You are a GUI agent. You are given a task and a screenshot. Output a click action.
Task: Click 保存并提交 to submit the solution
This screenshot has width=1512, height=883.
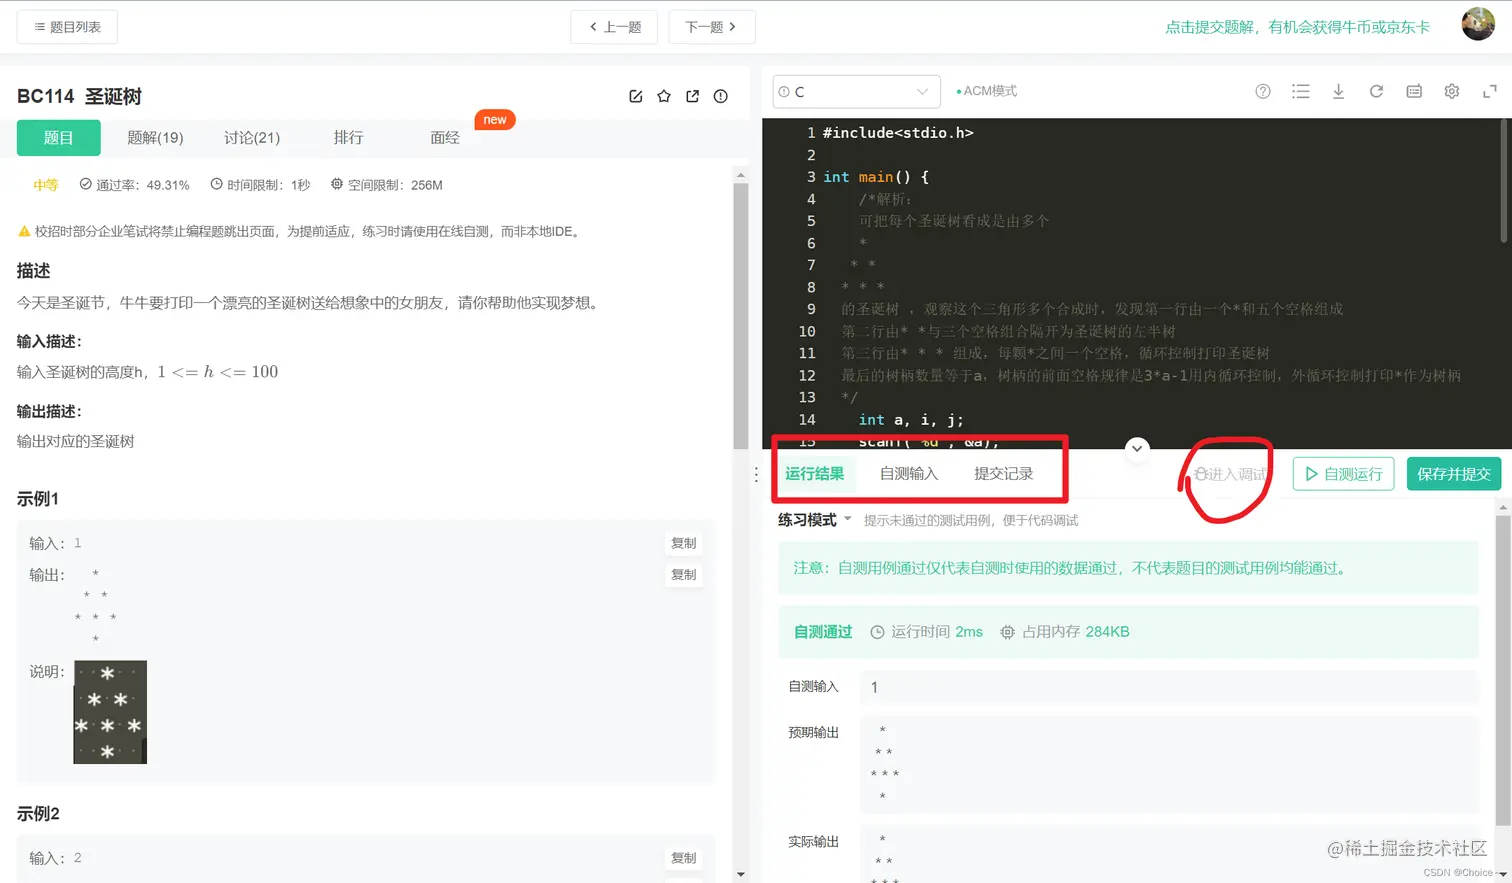coord(1453,473)
